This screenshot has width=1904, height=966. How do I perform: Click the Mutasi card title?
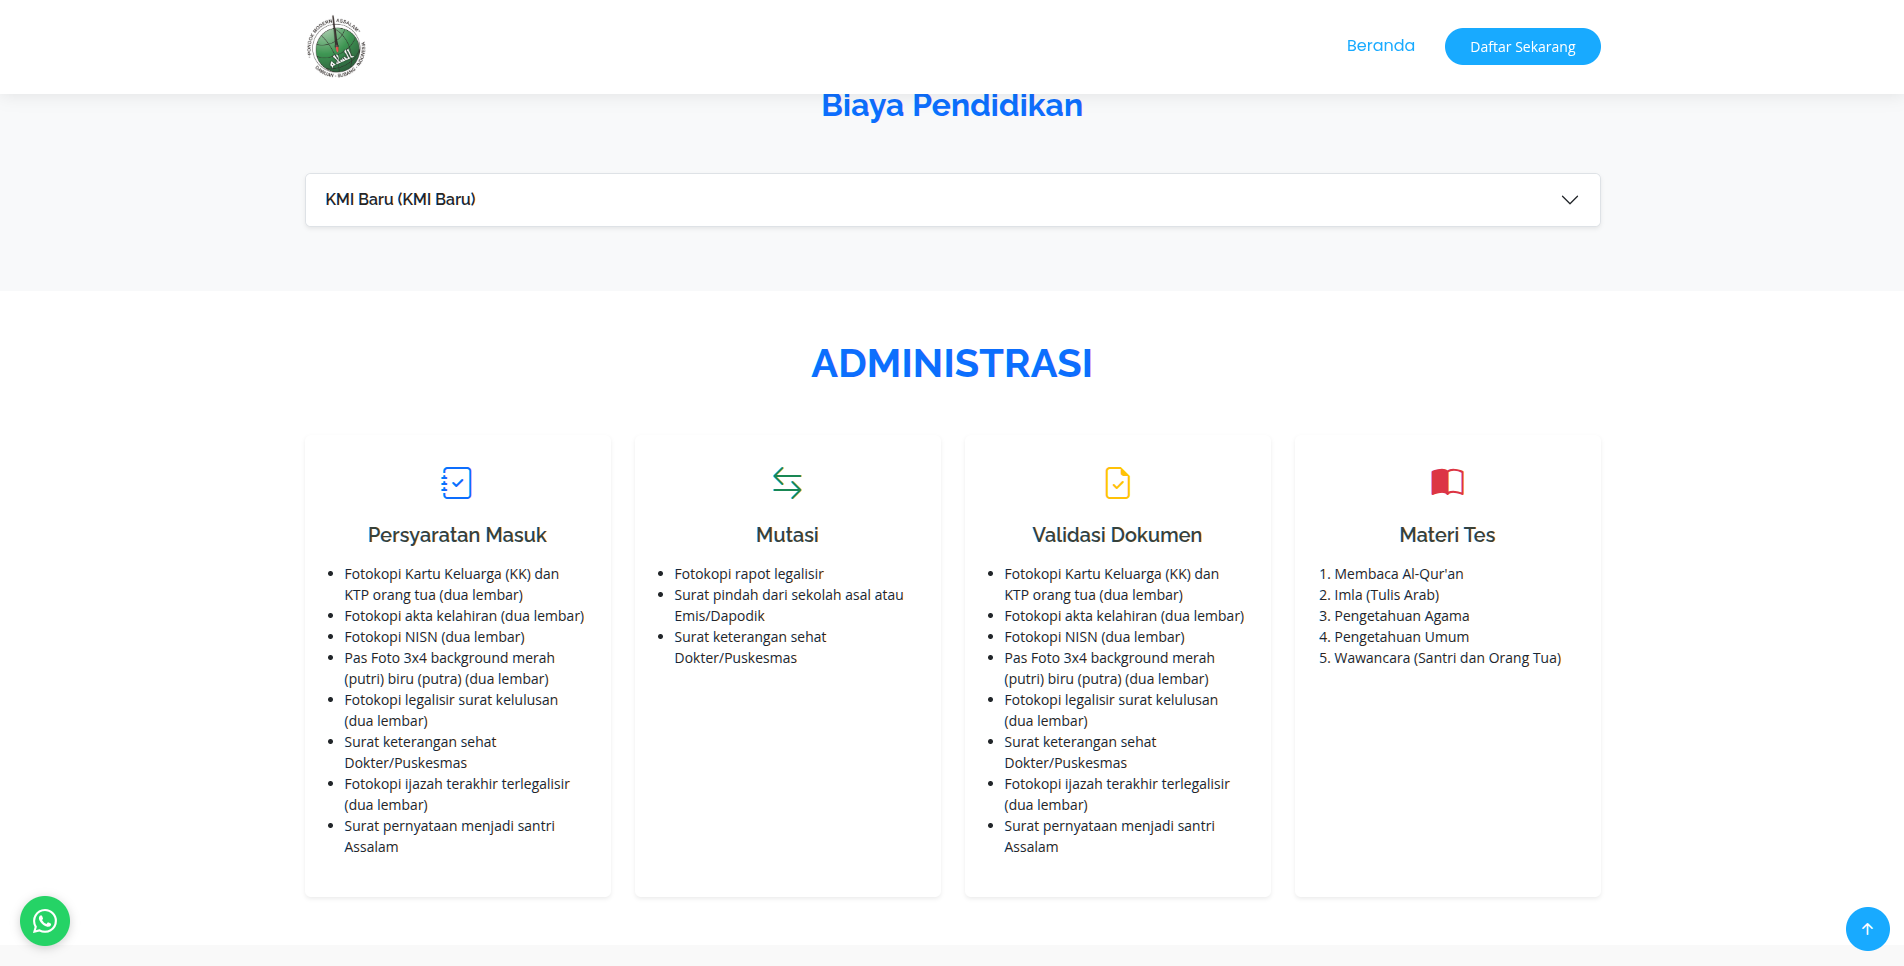[787, 535]
